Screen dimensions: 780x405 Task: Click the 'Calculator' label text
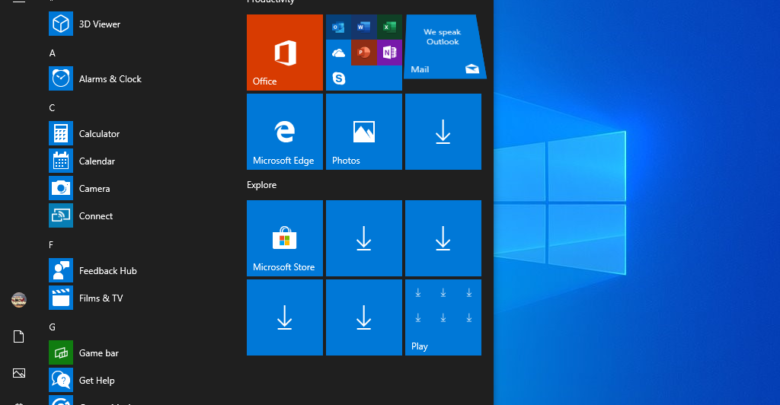coord(99,134)
